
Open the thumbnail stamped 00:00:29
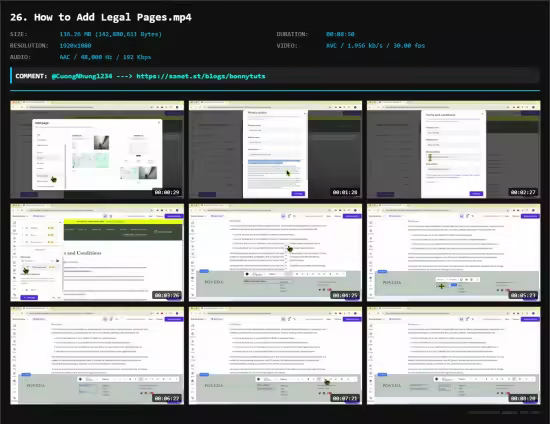[x=97, y=150]
